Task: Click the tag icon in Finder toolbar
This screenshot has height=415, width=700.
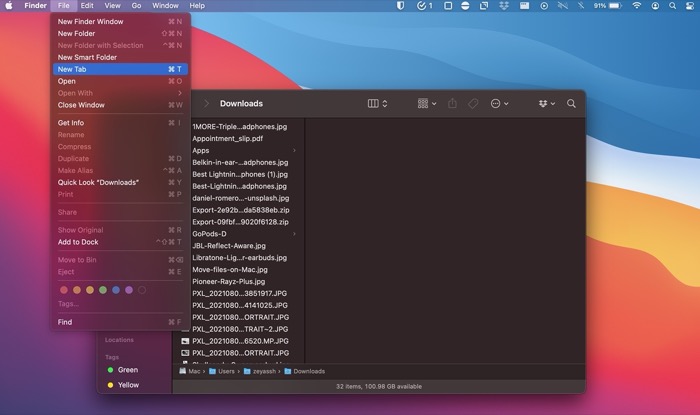Action: (473, 103)
